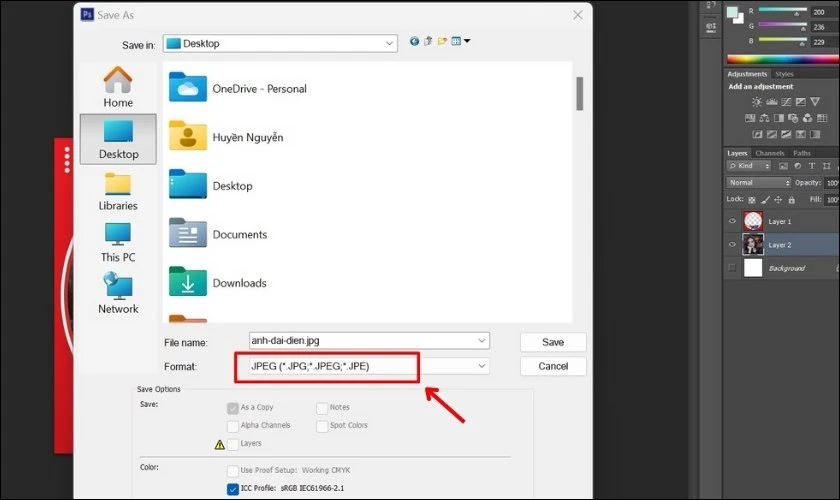Open the View Menu dropdown arrow
Screen dimensions: 840x500
point(467,41)
